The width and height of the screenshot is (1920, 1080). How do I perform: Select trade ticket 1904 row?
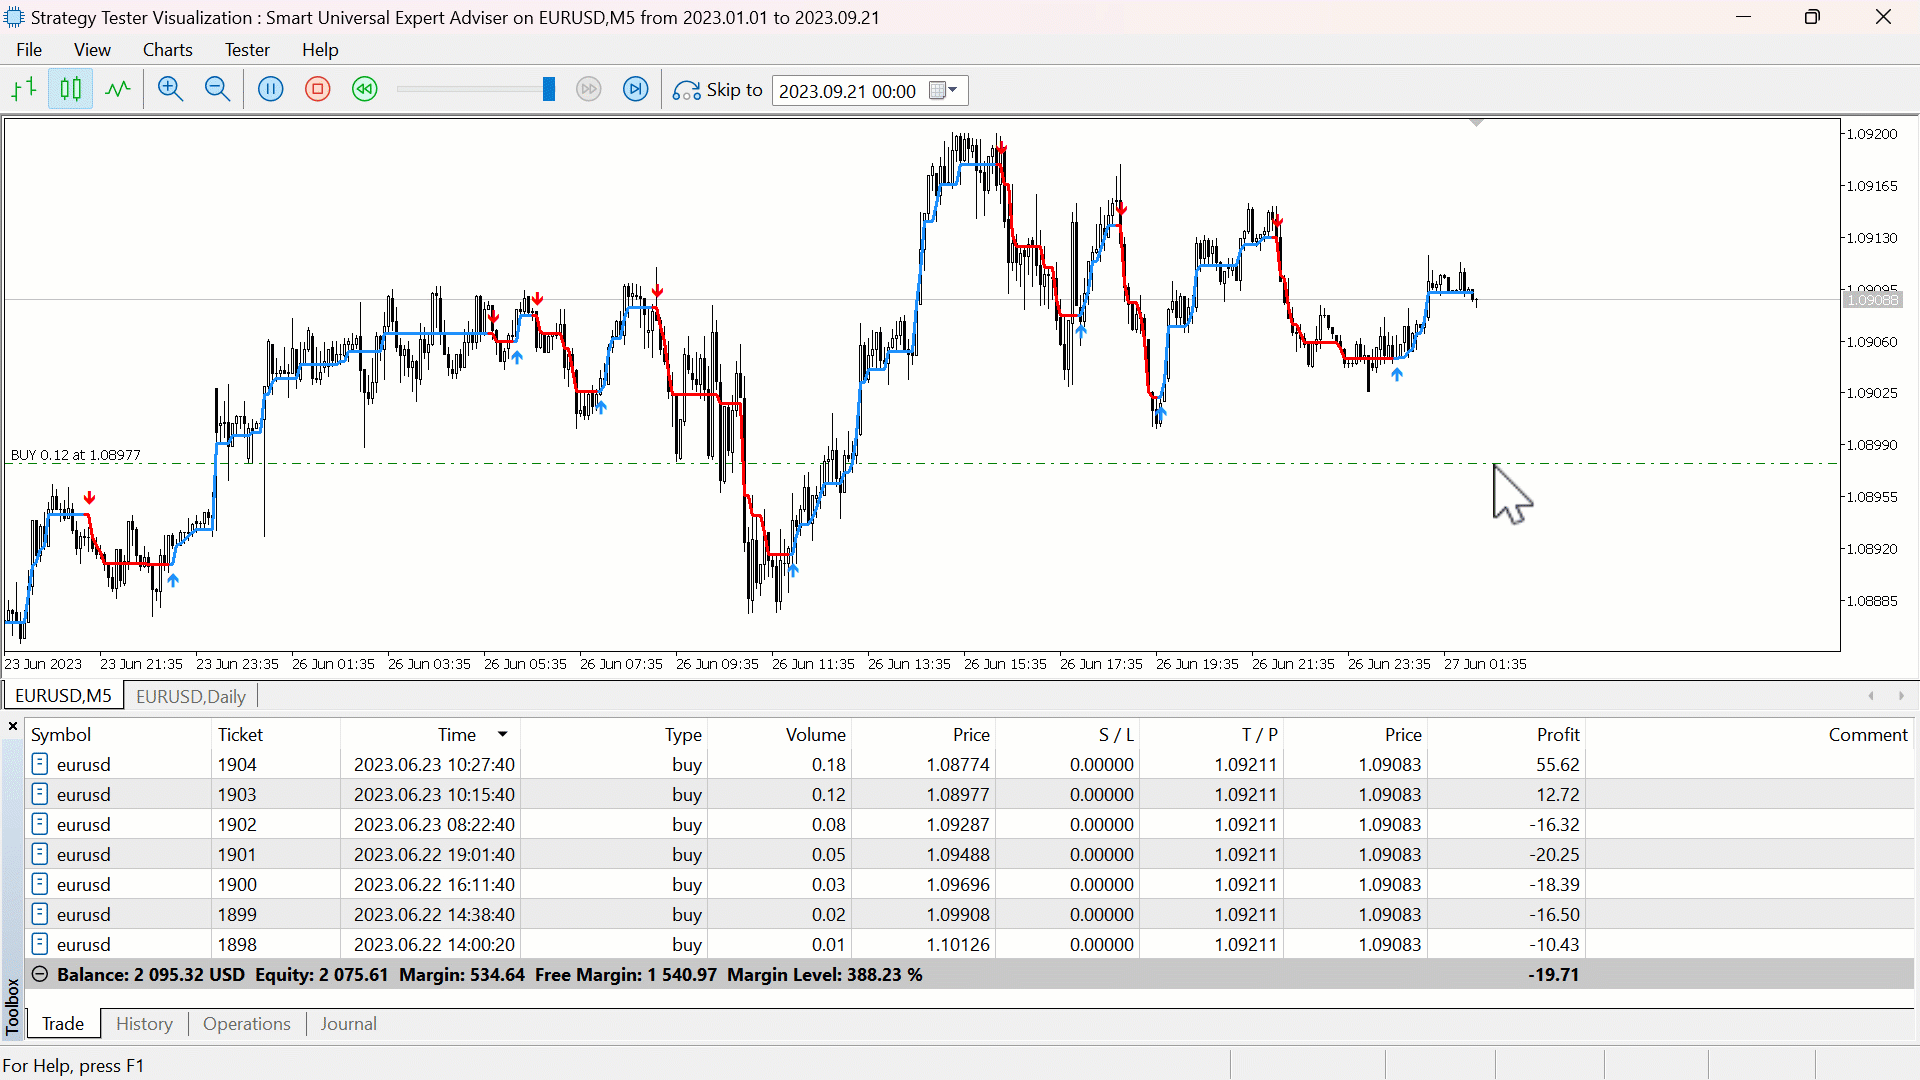[237, 764]
